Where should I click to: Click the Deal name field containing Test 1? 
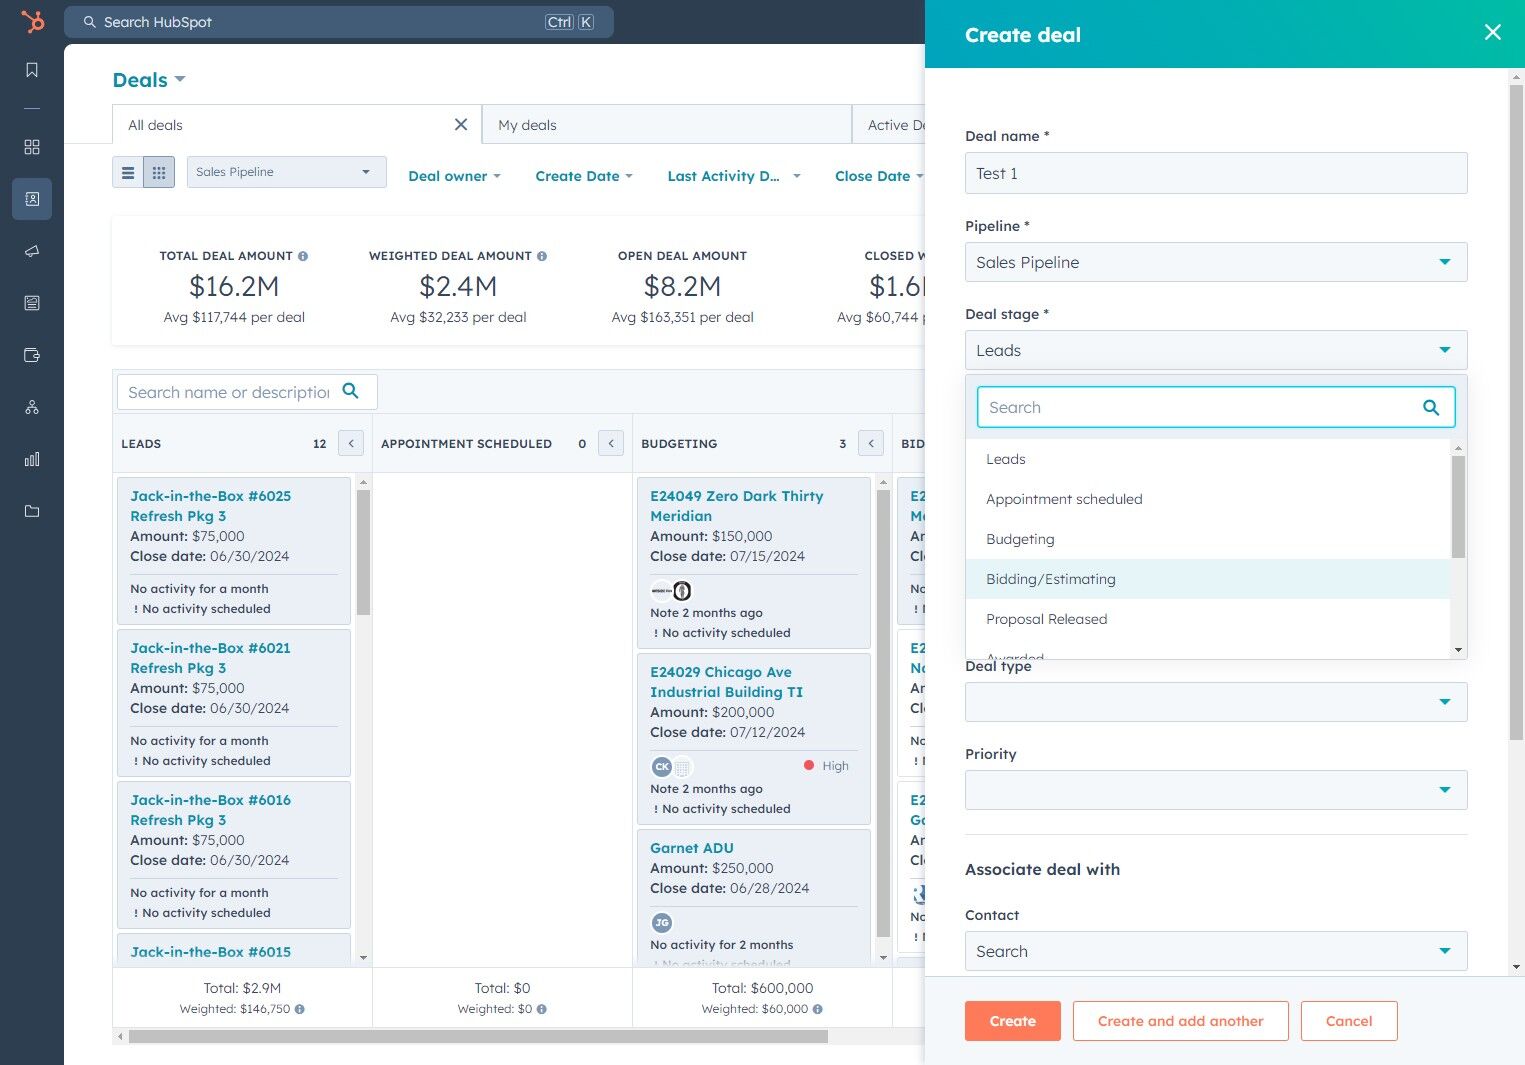coord(1216,173)
